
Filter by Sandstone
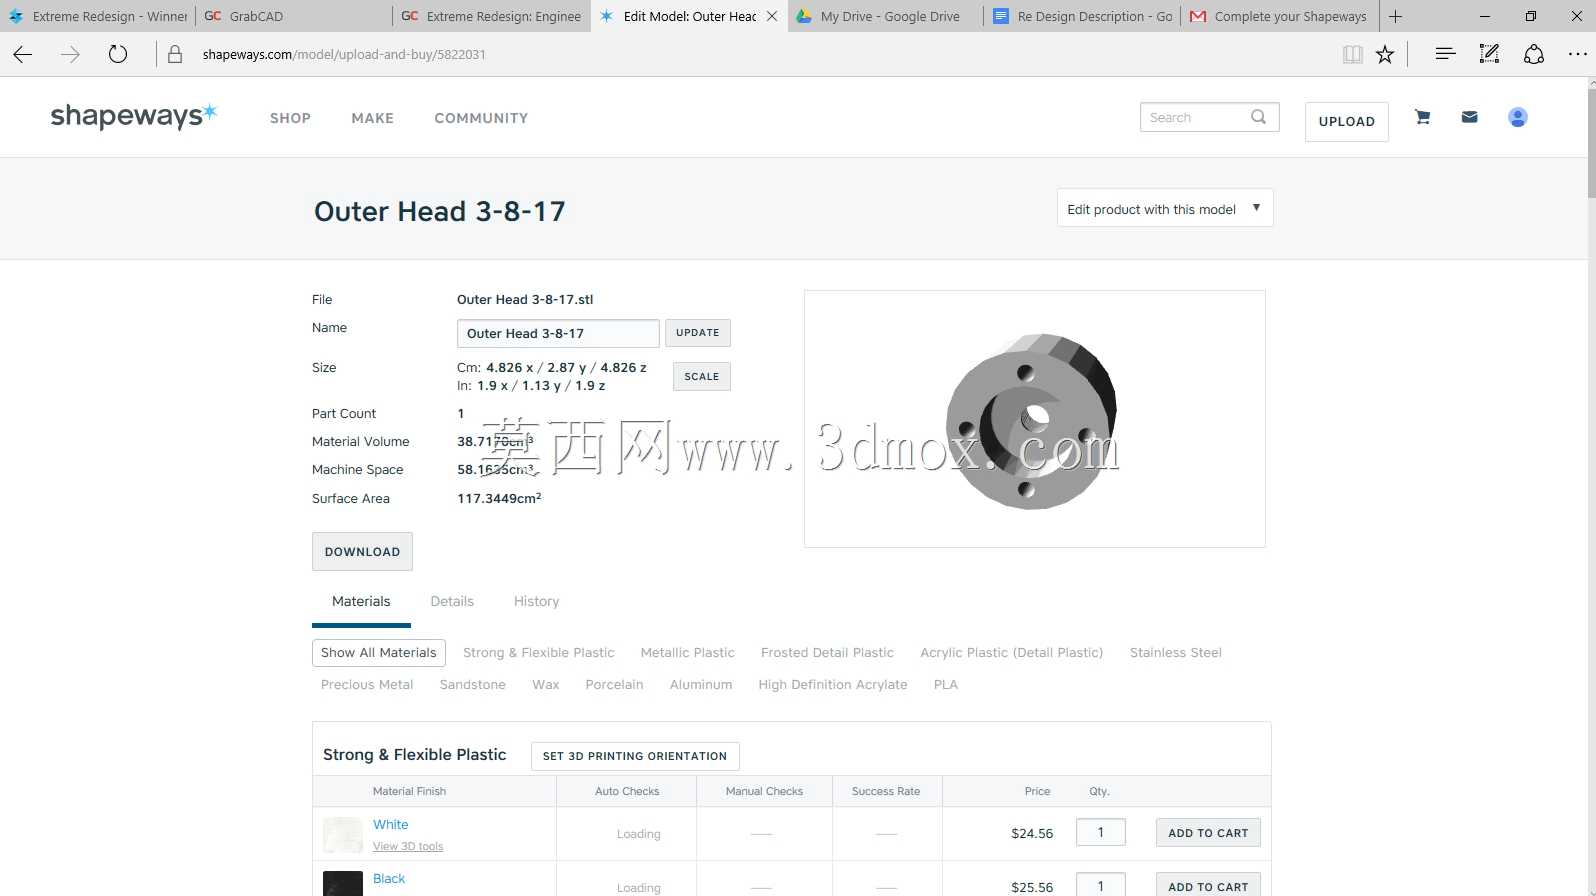pyautogui.click(x=472, y=684)
